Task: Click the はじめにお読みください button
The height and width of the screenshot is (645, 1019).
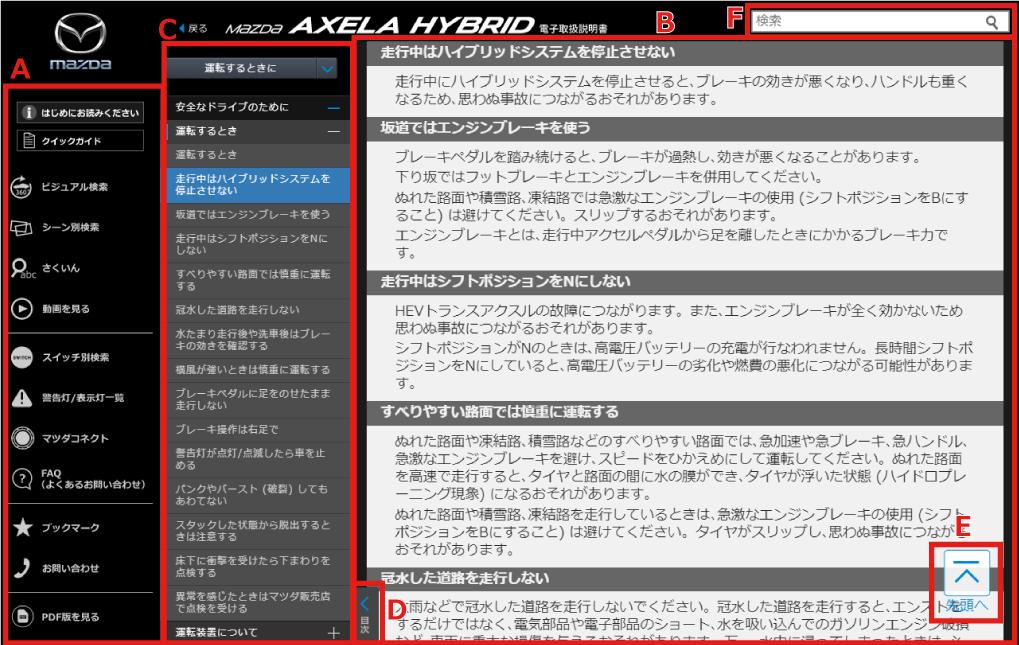Action: [81, 113]
